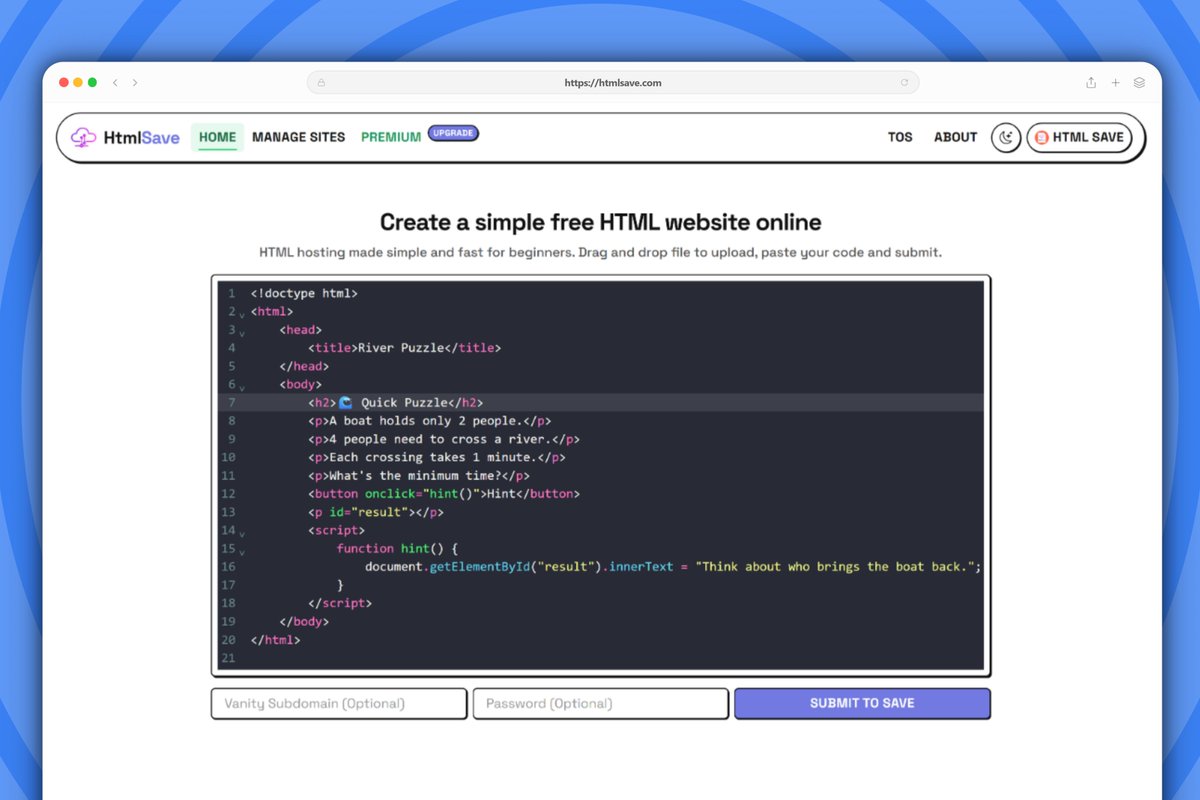Click browser back arrow
This screenshot has height=800, width=1200.
click(x=115, y=83)
